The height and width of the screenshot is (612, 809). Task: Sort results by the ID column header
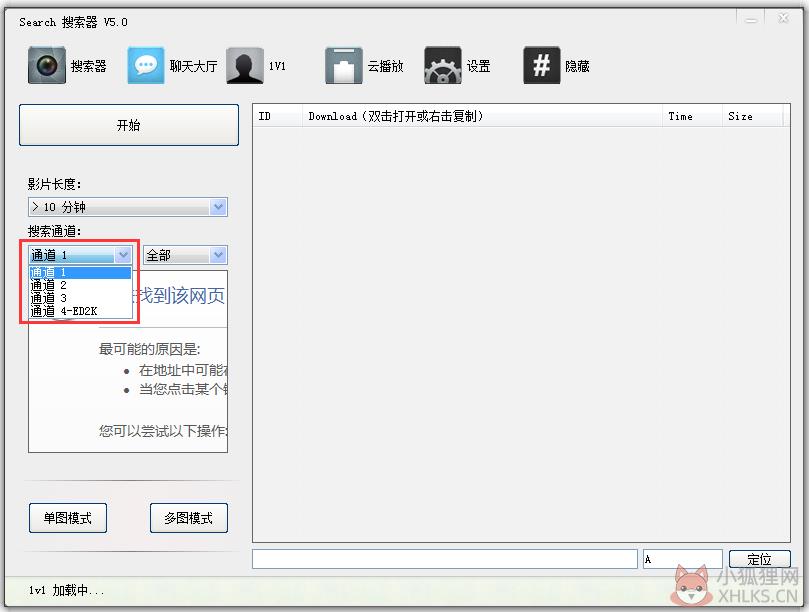(278, 116)
